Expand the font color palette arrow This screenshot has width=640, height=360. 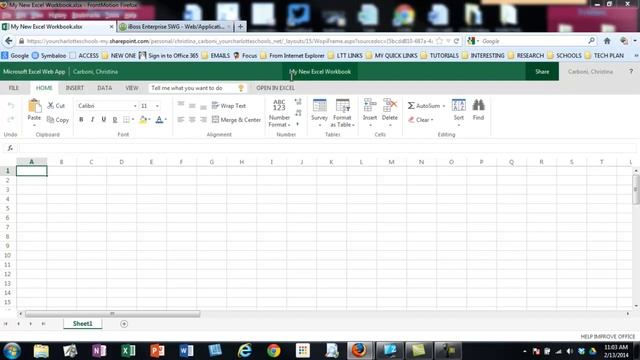(x=166, y=120)
